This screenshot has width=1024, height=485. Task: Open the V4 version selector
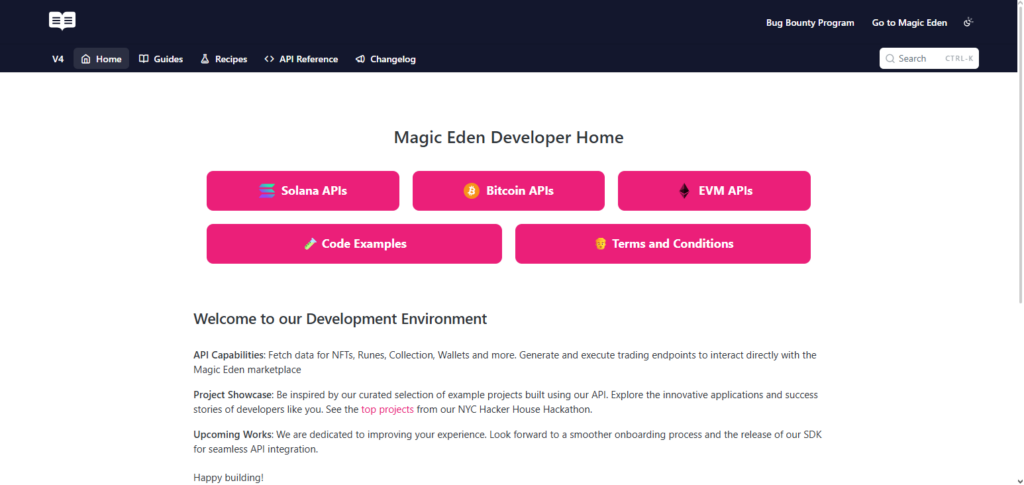coord(58,59)
